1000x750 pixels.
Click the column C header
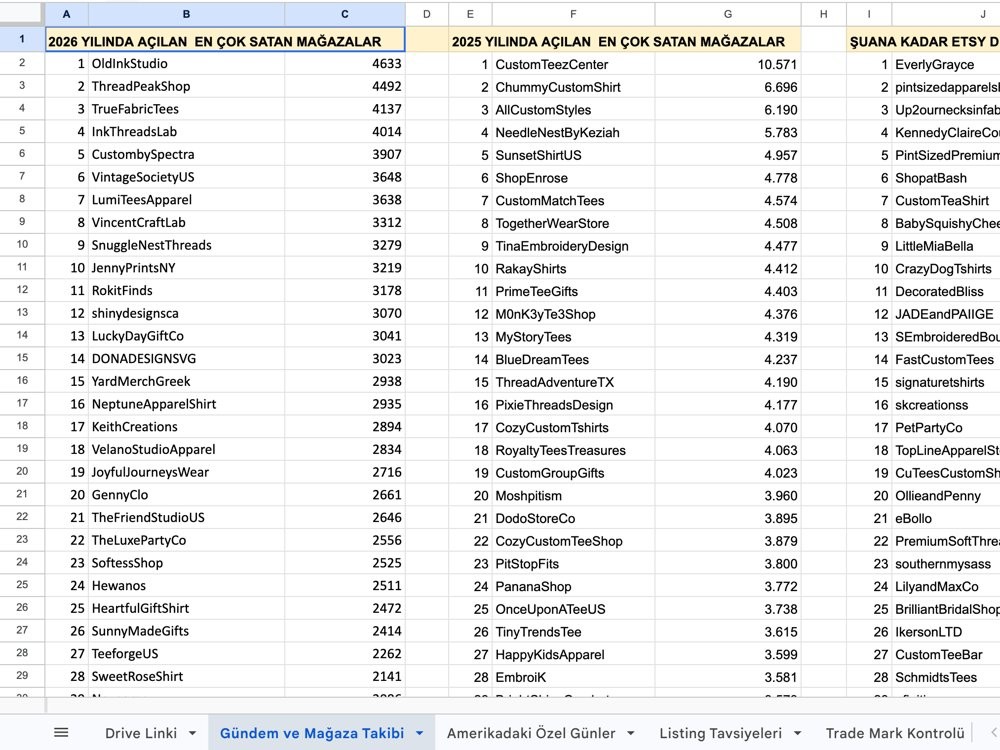(345, 14)
